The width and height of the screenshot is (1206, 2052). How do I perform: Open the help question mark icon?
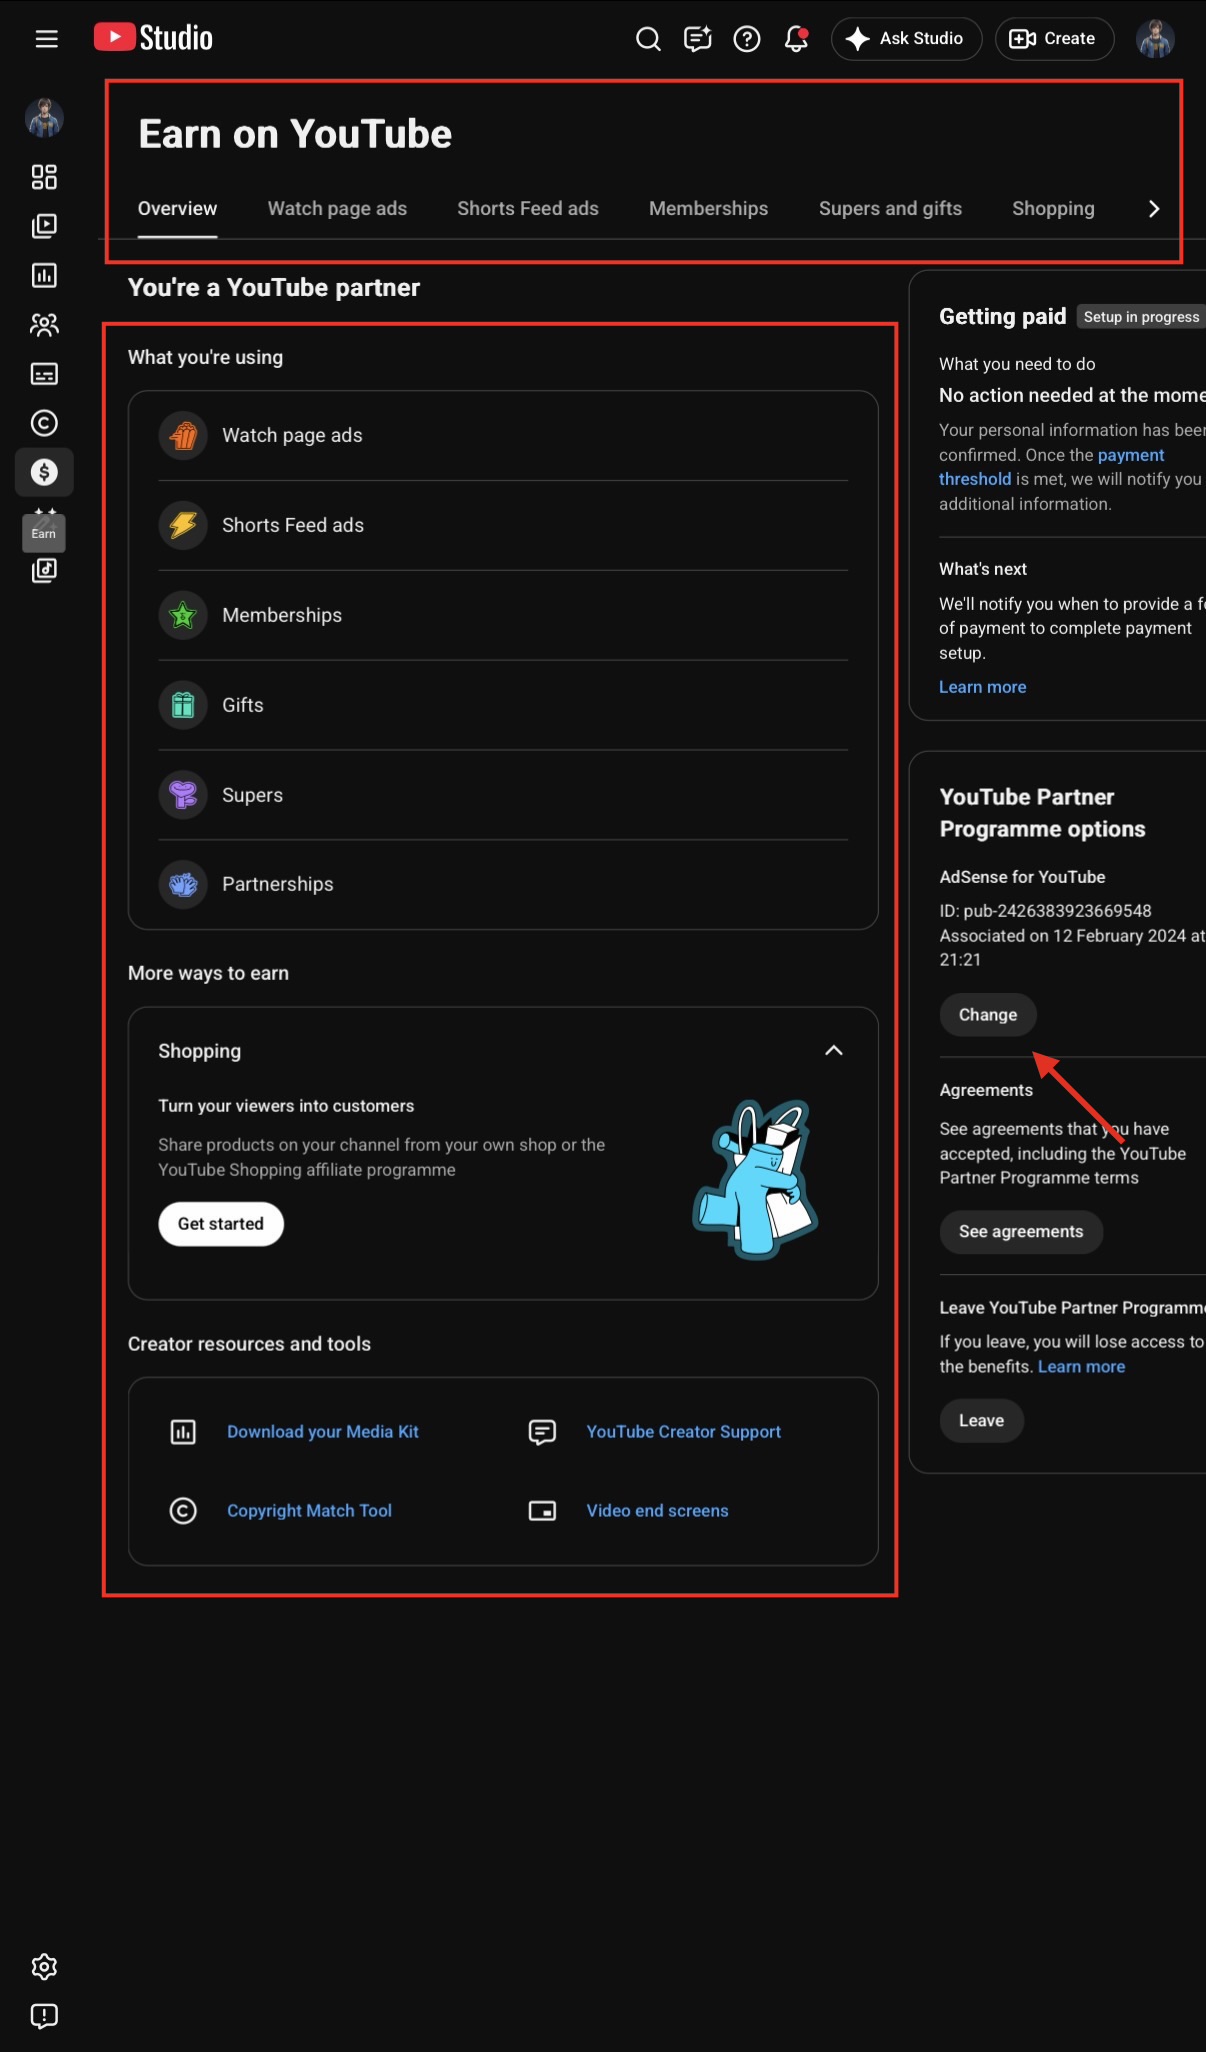coord(747,39)
